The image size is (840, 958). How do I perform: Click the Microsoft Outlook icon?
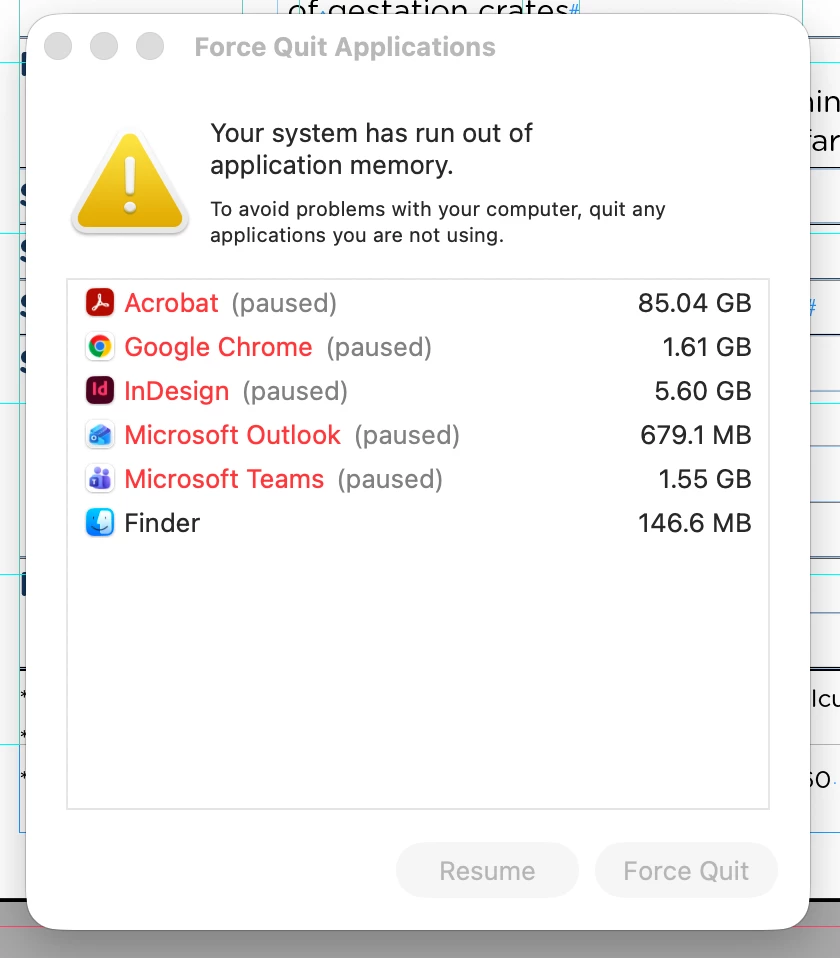point(100,435)
